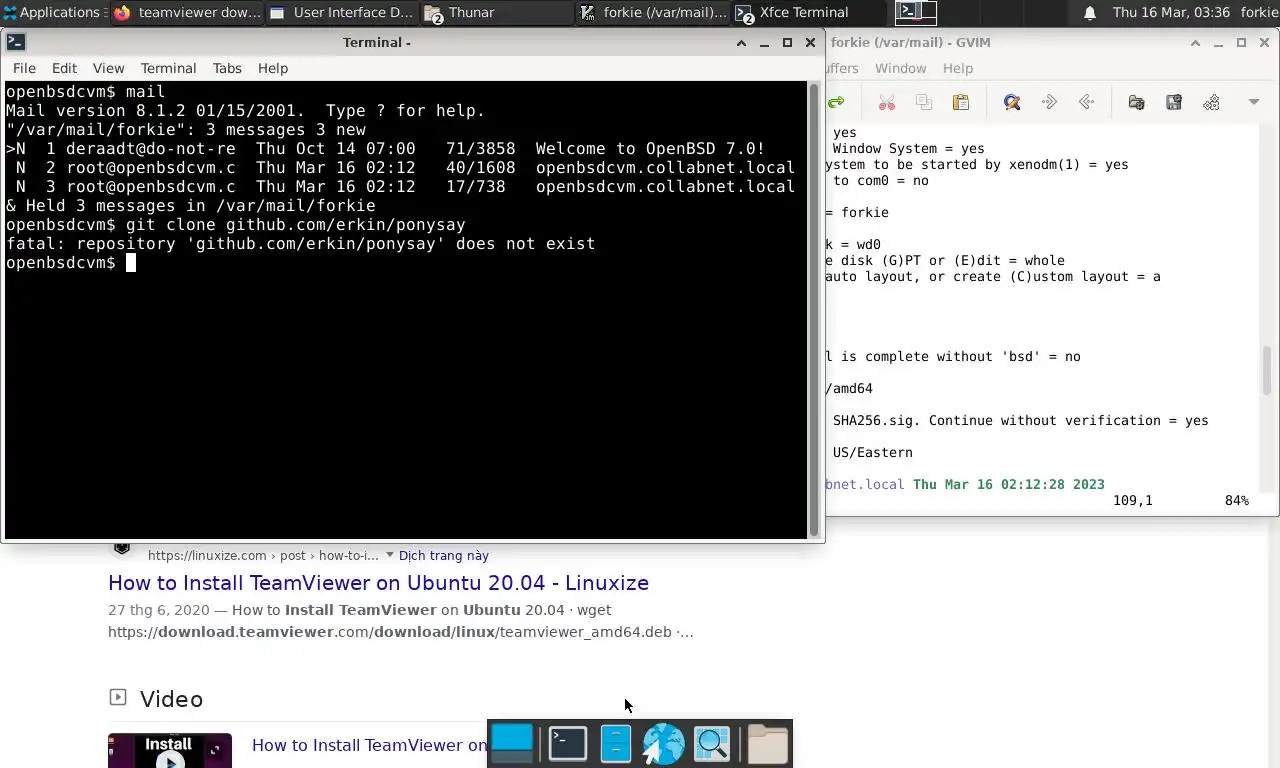Open the Edit menu in Terminal

64,68
